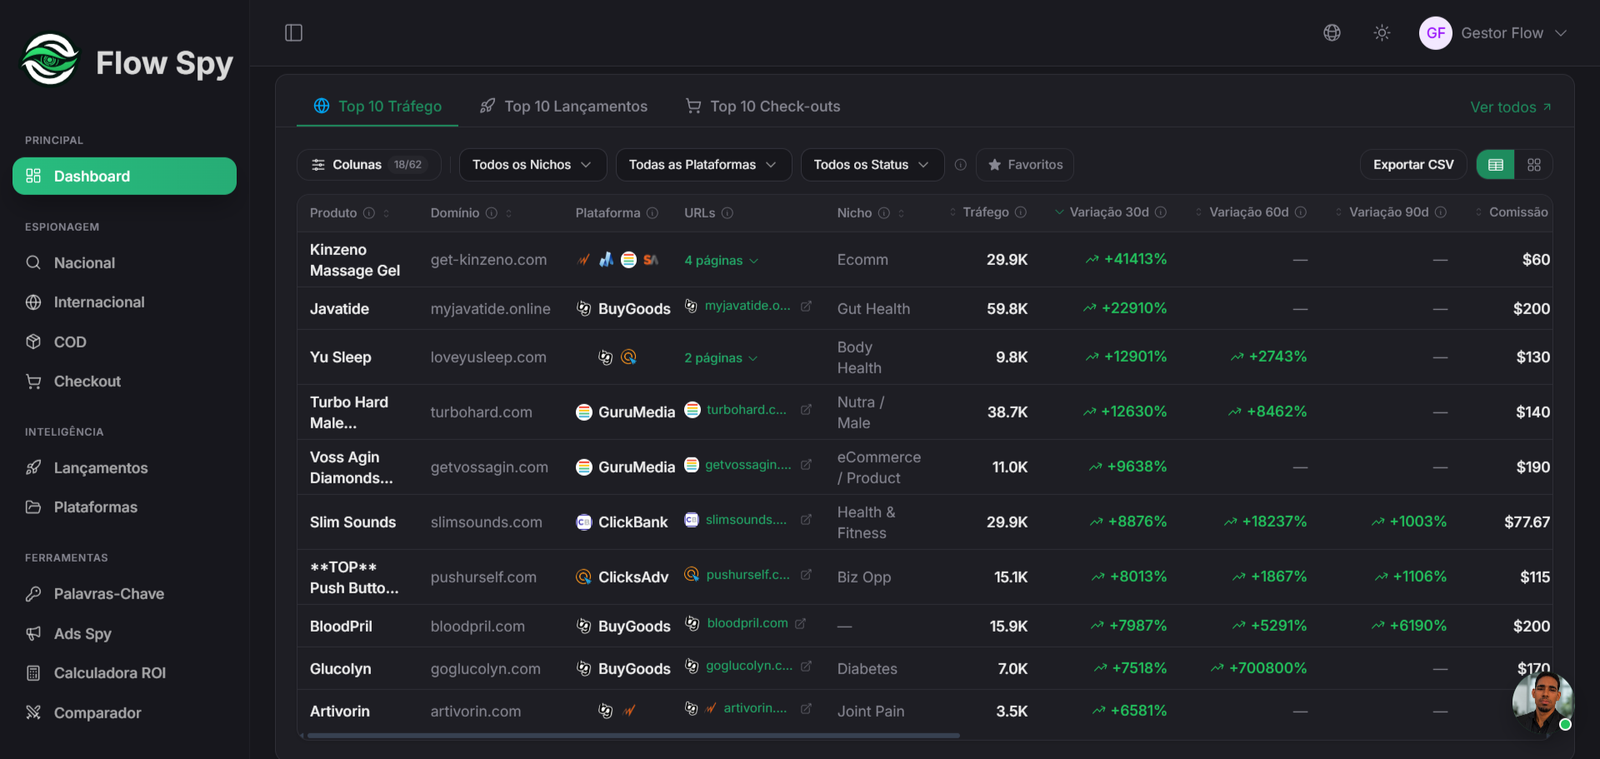Sort by Variação 30d column

point(1059,213)
